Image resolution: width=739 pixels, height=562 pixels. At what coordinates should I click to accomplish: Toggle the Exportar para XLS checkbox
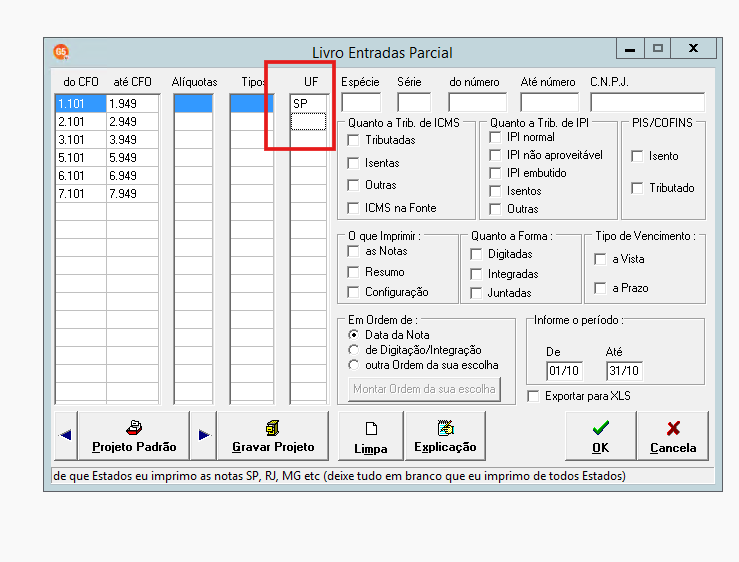coord(533,396)
